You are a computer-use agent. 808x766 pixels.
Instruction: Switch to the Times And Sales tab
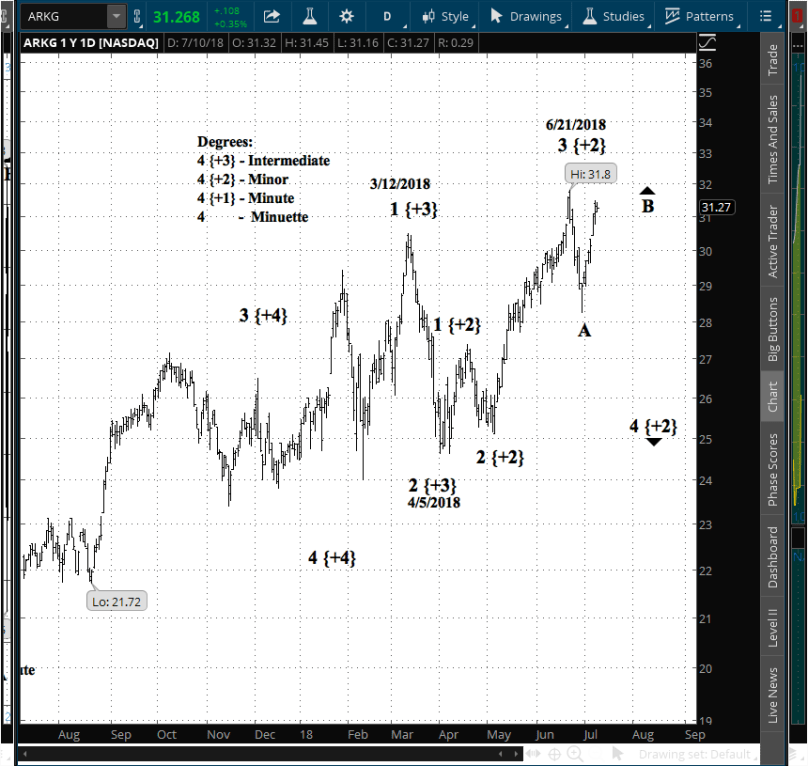pos(772,140)
